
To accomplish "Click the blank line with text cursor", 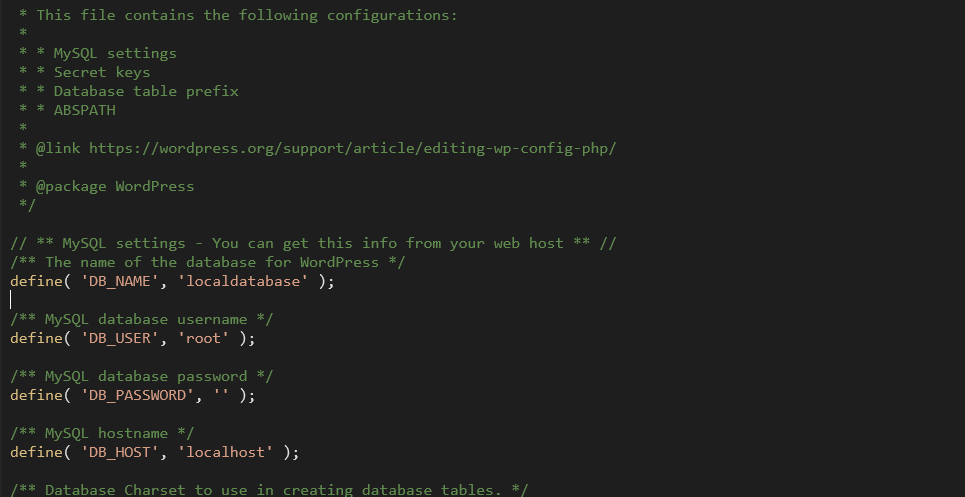I will click(246, 300).
